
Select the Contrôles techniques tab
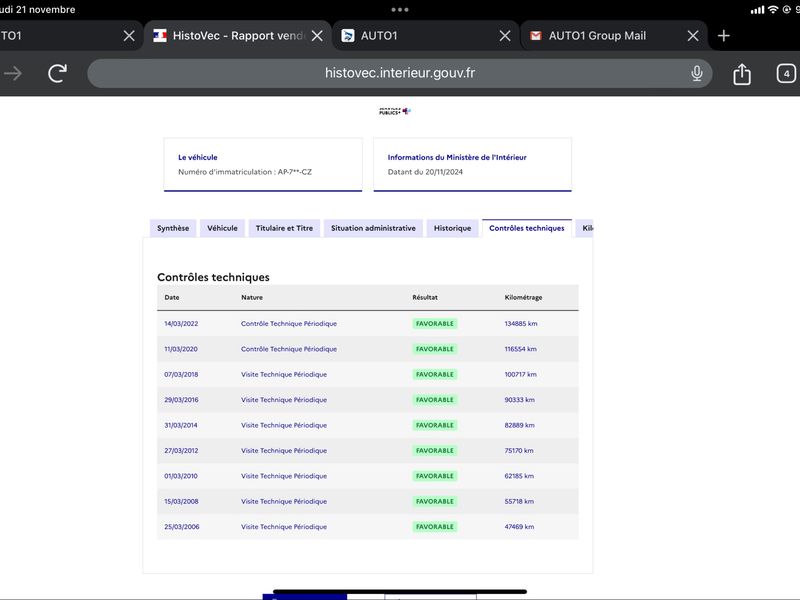527,228
